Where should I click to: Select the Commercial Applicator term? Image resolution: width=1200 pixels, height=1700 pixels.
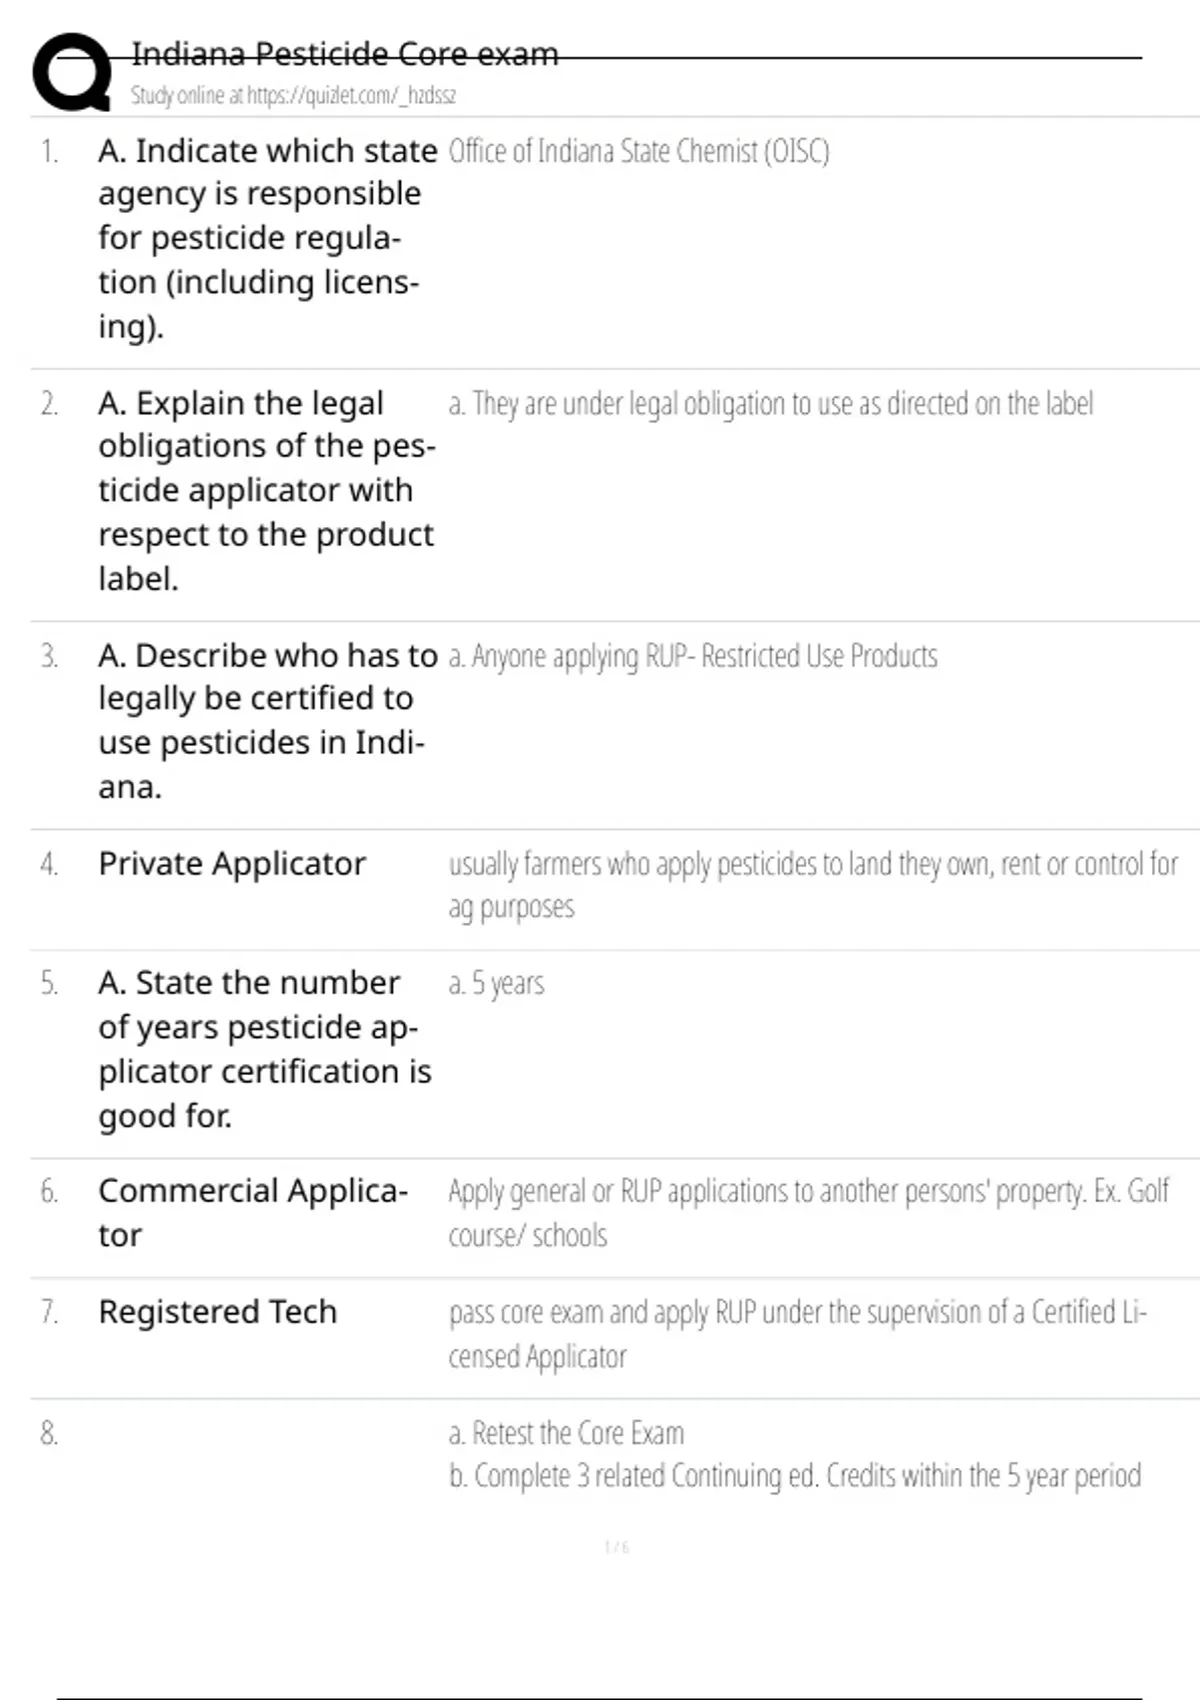[x=253, y=1212]
